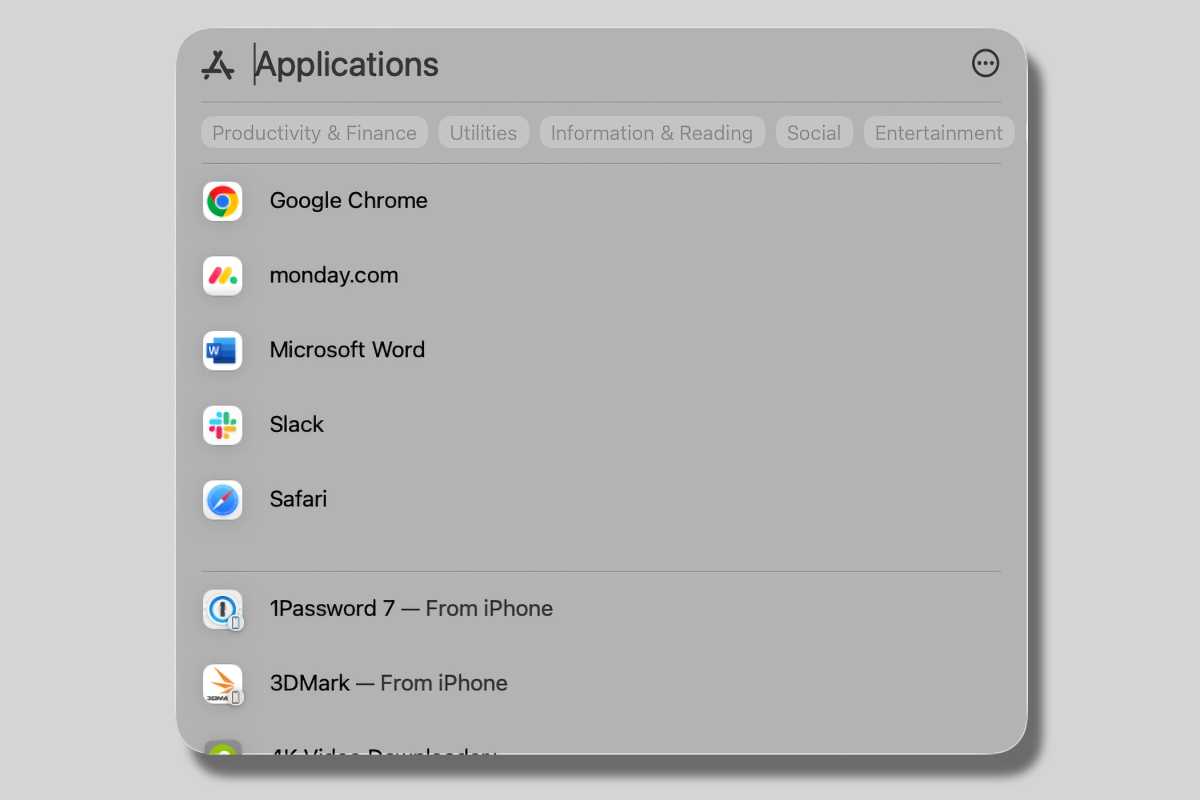Choose Information & Reading category
This screenshot has height=800, width=1200.
[652, 133]
